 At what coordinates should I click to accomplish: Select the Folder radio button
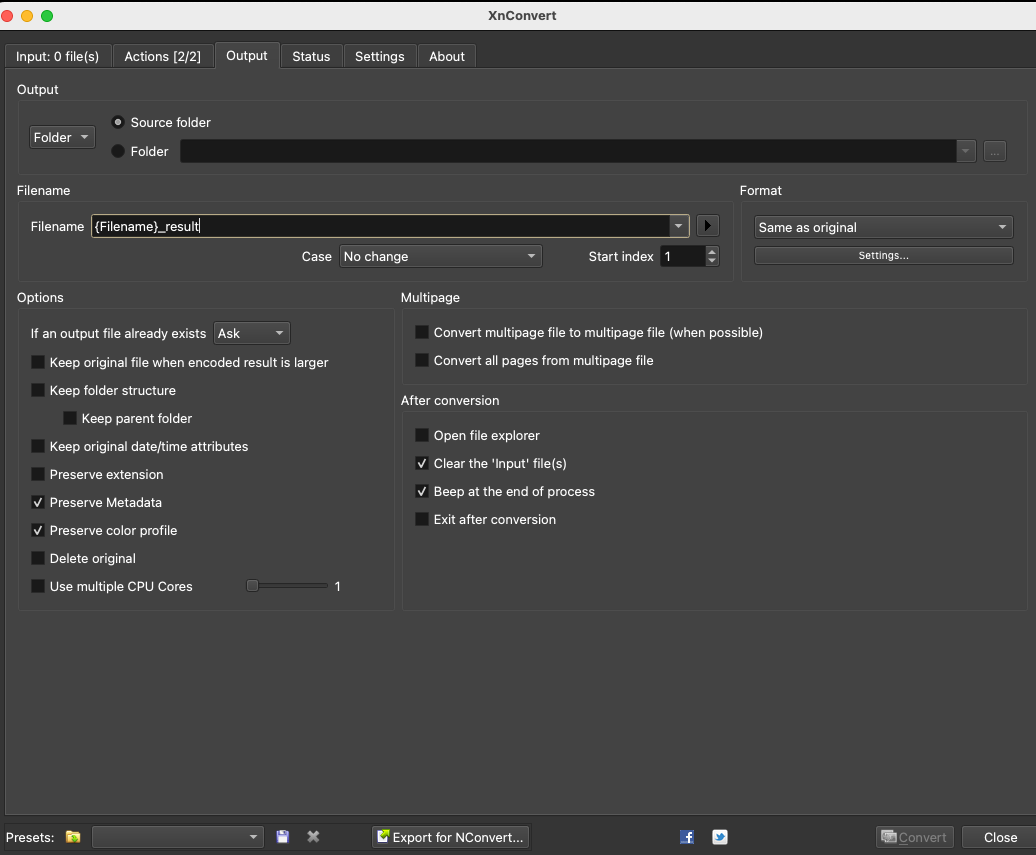pyautogui.click(x=118, y=151)
